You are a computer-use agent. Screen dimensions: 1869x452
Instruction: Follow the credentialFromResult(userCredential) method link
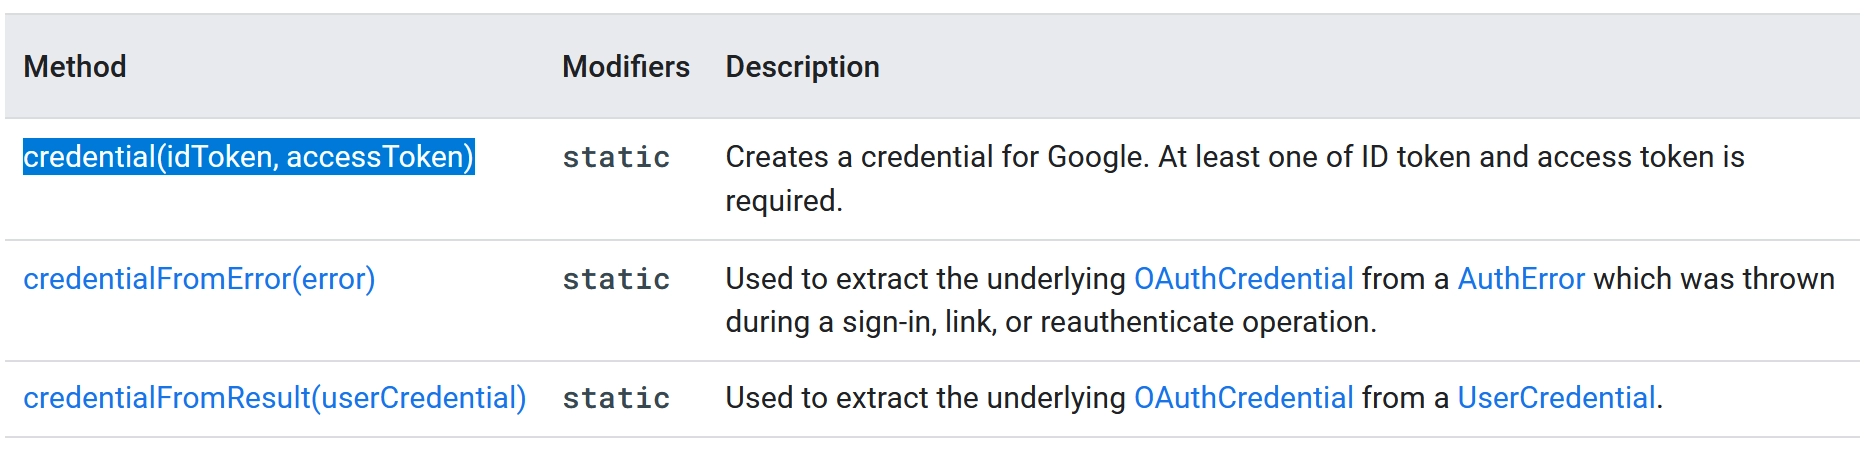pos(274,398)
